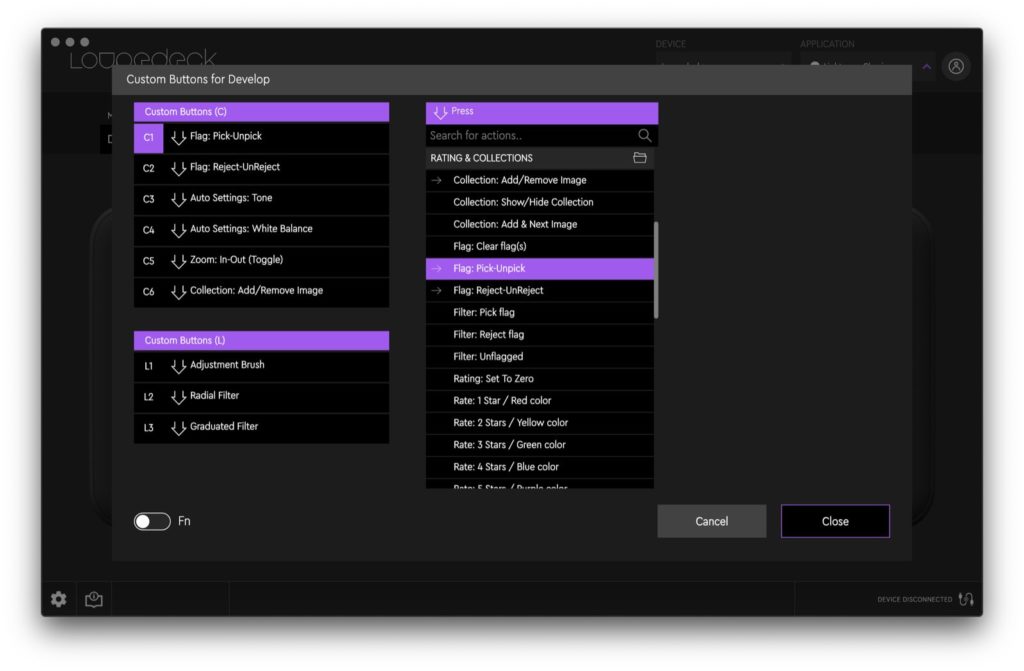Click the Cancel button
Image resolution: width=1024 pixels, height=671 pixels.
click(x=712, y=521)
